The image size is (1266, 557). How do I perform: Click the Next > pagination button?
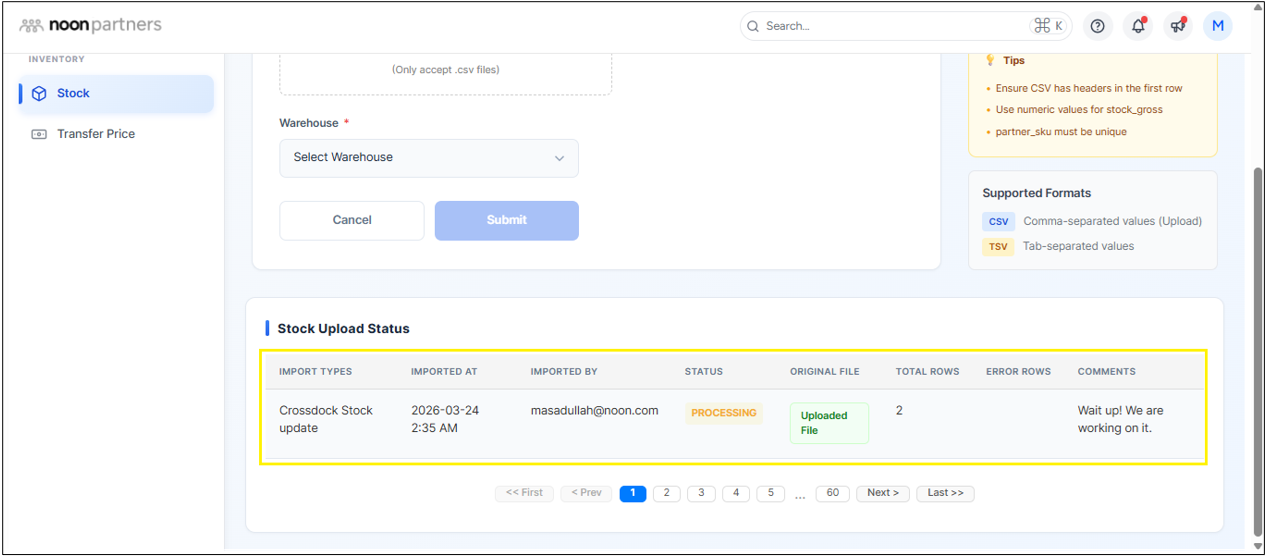882,493
